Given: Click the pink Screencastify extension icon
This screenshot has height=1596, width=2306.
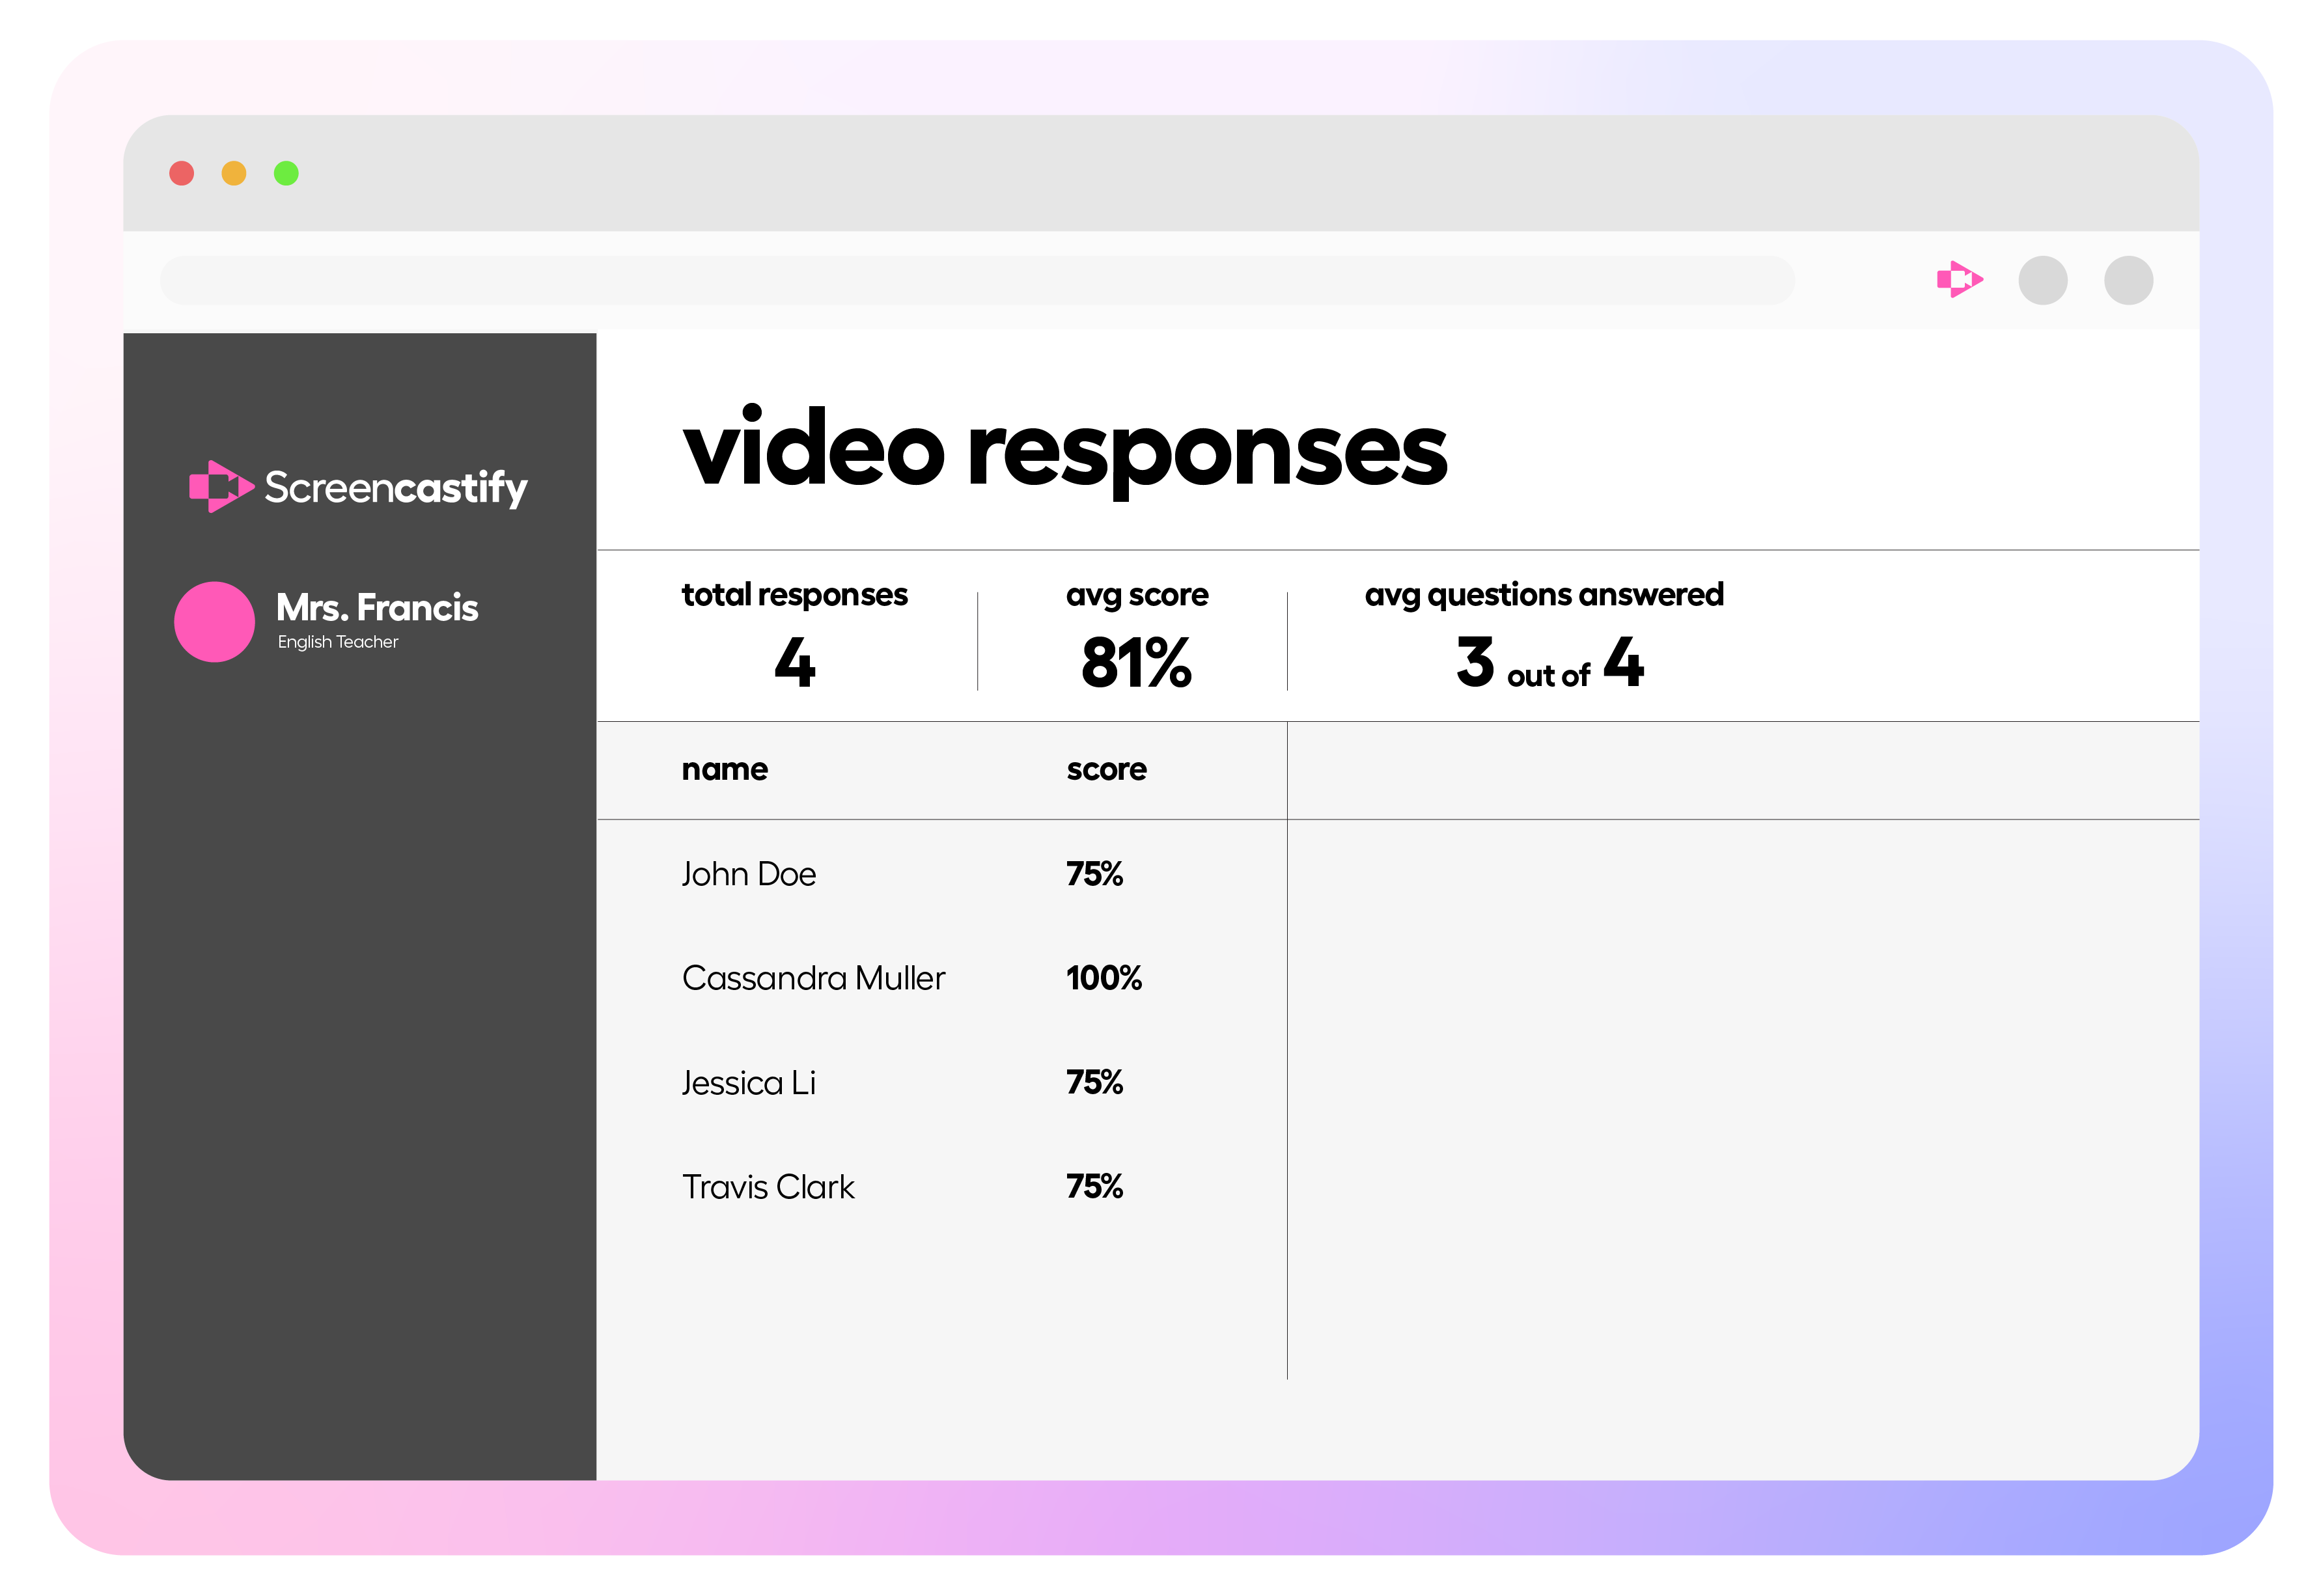Looking at the screenshot, I should [x=1958, y=279].
